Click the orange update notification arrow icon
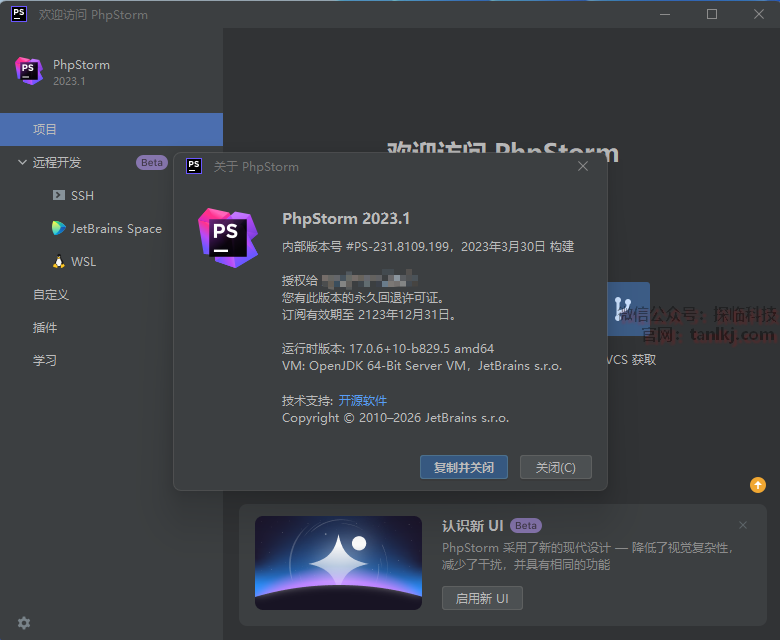This screenshot has width=780, height=640. click(x=758, y=485)
